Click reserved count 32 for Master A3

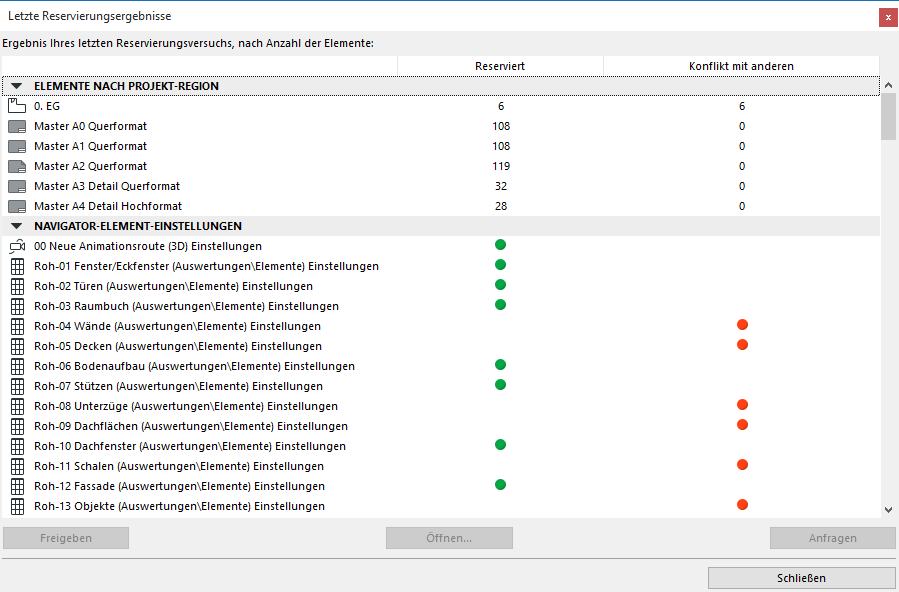click(501, 186)
